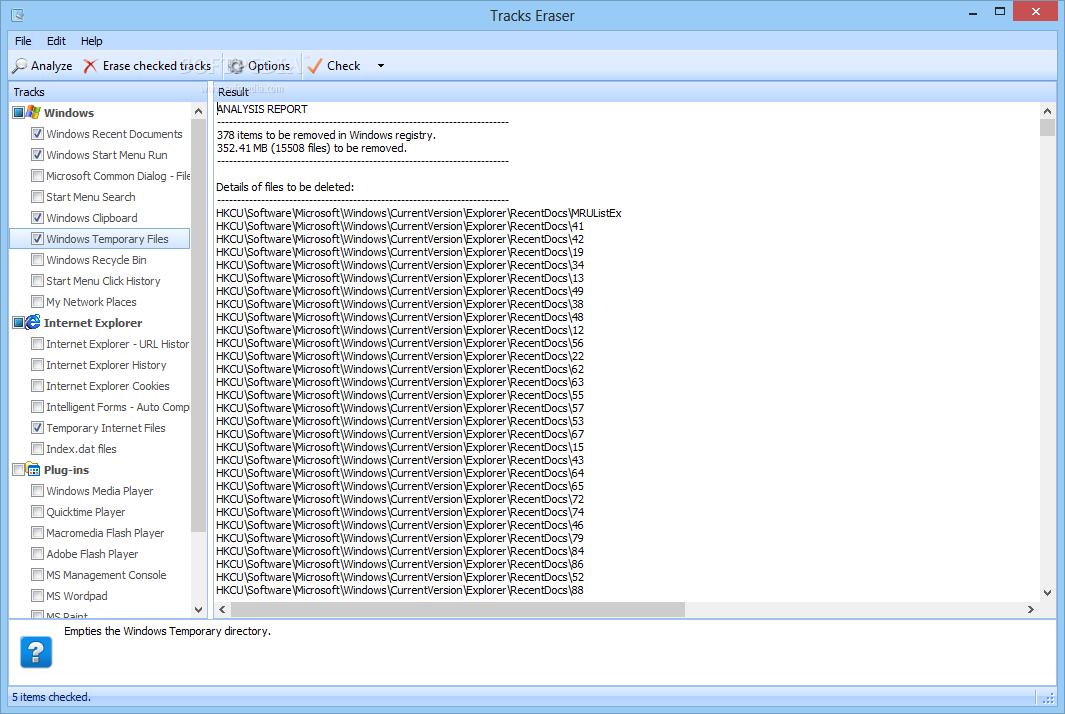Click the Internet Explorer group icon
The width and height of the screenshot is (1065, 714).
click(33, 322)
